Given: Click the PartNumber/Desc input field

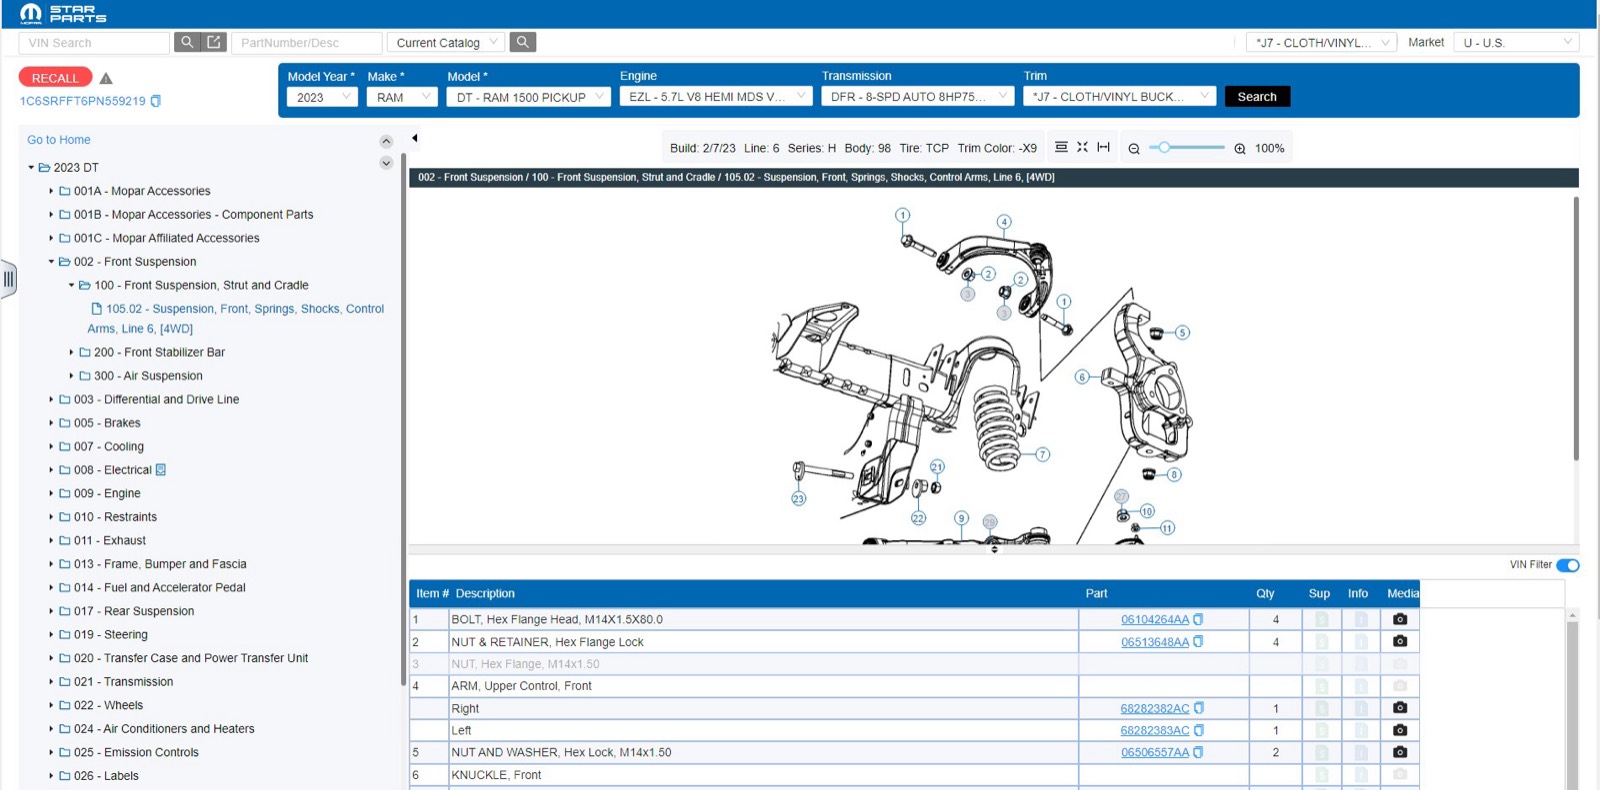Looking at the screenshot, I should pos(307,43).
